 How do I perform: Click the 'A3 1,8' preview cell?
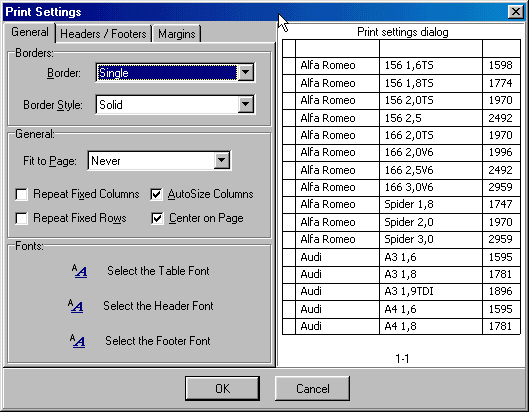(x=431, y=275)
